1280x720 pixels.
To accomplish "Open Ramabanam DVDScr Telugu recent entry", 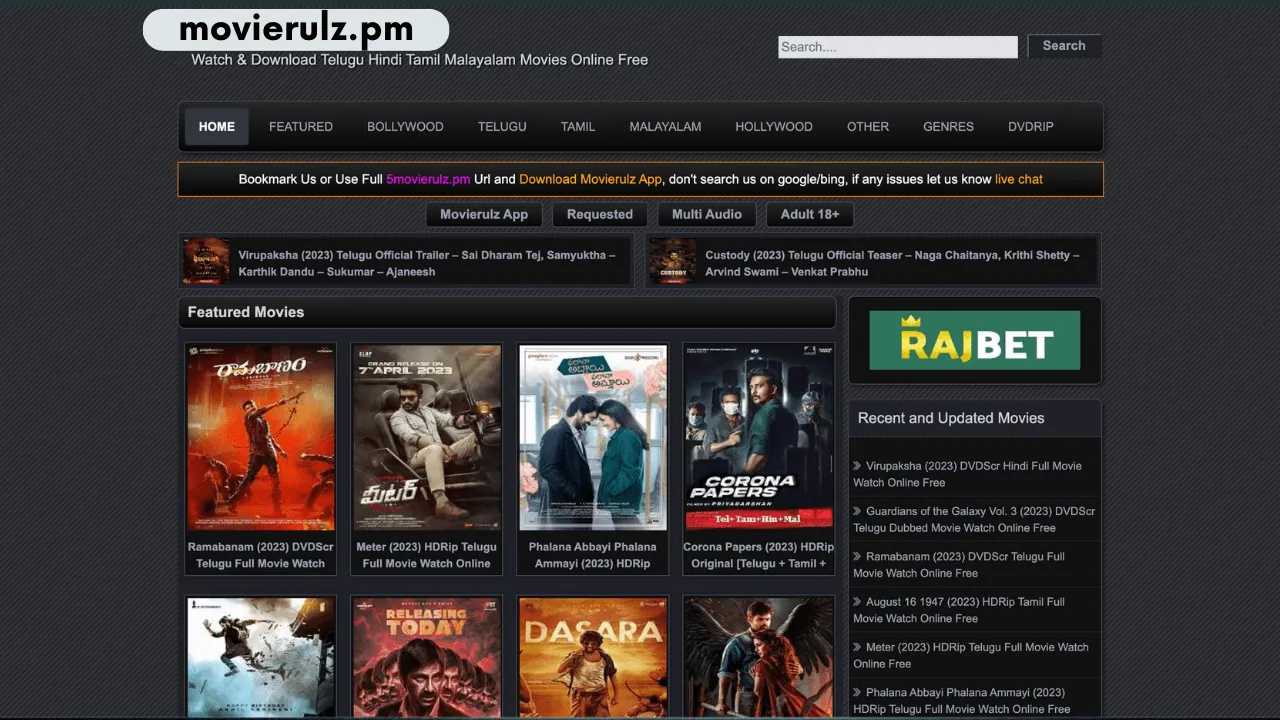I will (x=959, y=565).
